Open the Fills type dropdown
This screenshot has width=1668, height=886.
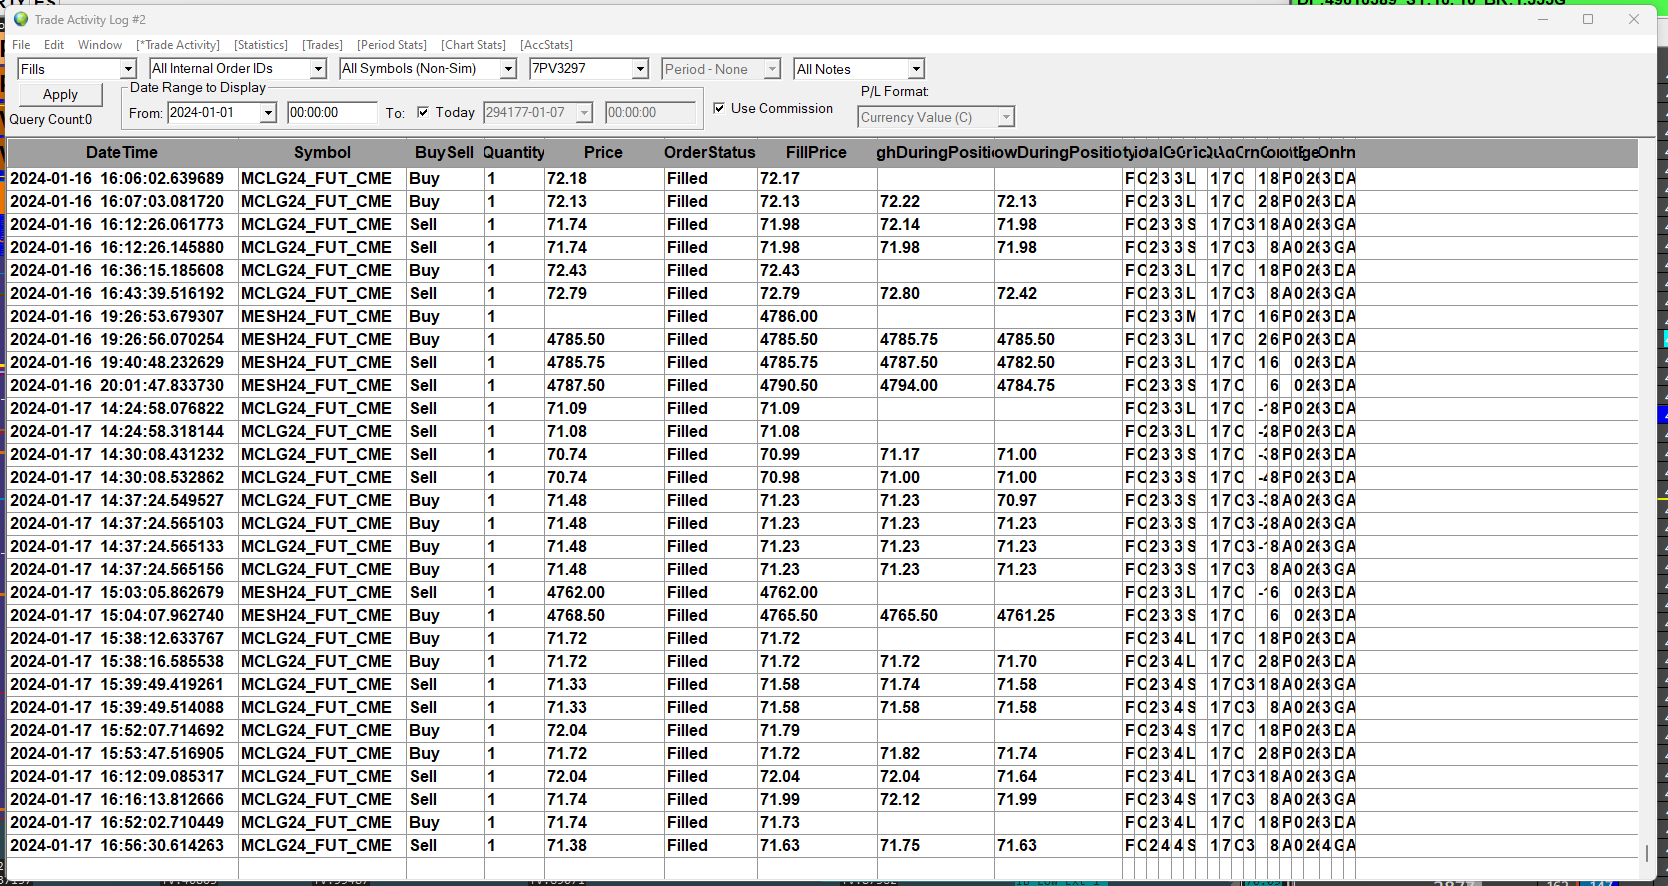pyautogui.click(x=128, y=69)
